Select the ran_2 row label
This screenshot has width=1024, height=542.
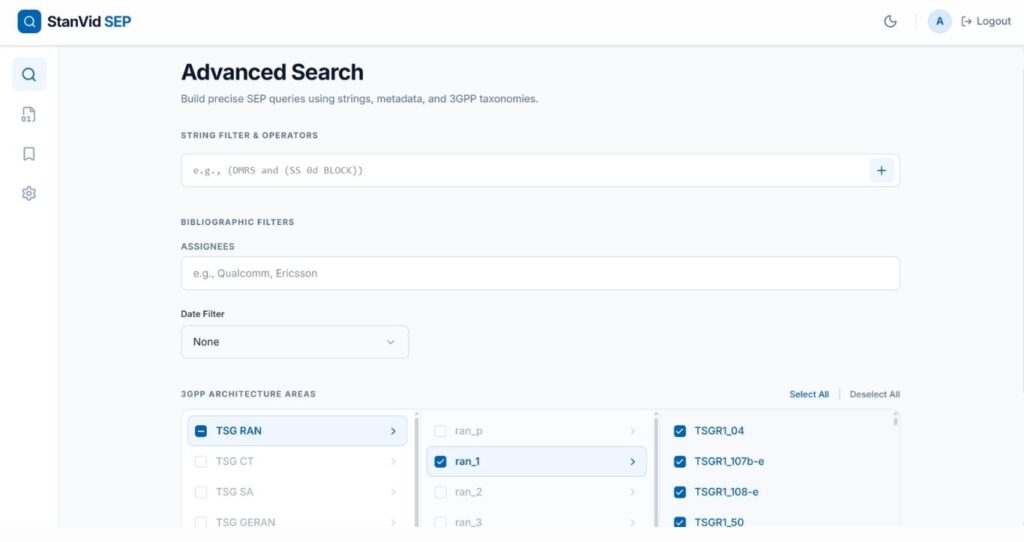[468, 492]
